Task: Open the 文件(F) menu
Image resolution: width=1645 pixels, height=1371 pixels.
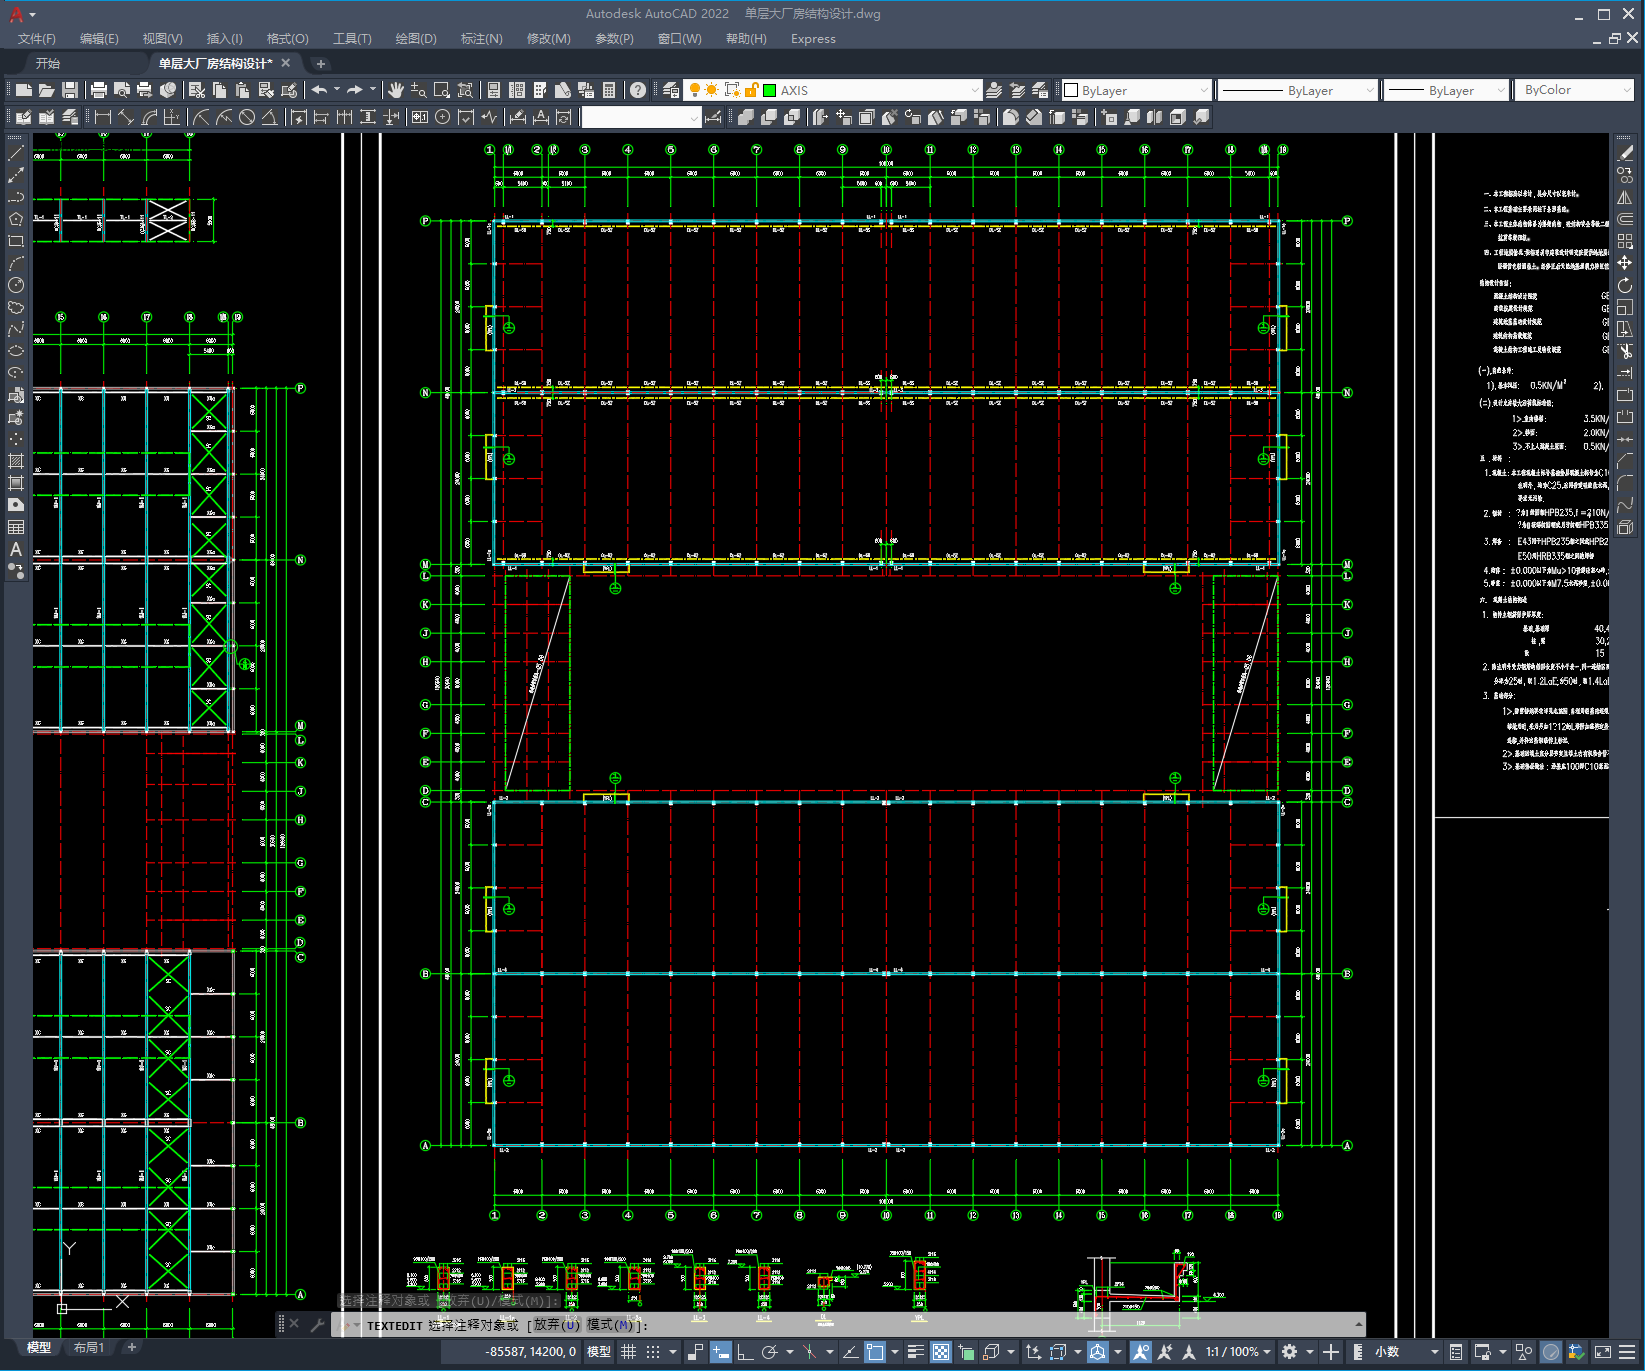Action: pos(37,39)
